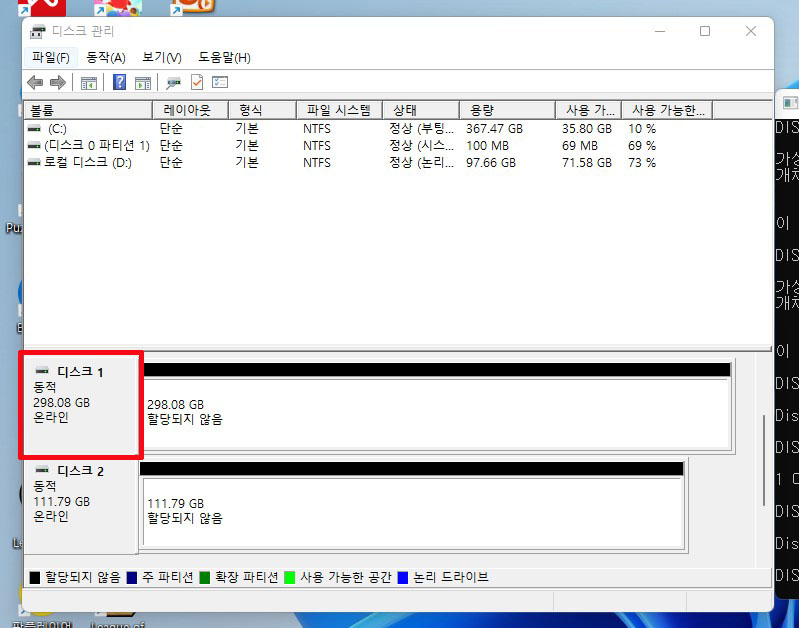Click the 10 % free percent cell
Screen dimensions: 799x628
[642, 129]
